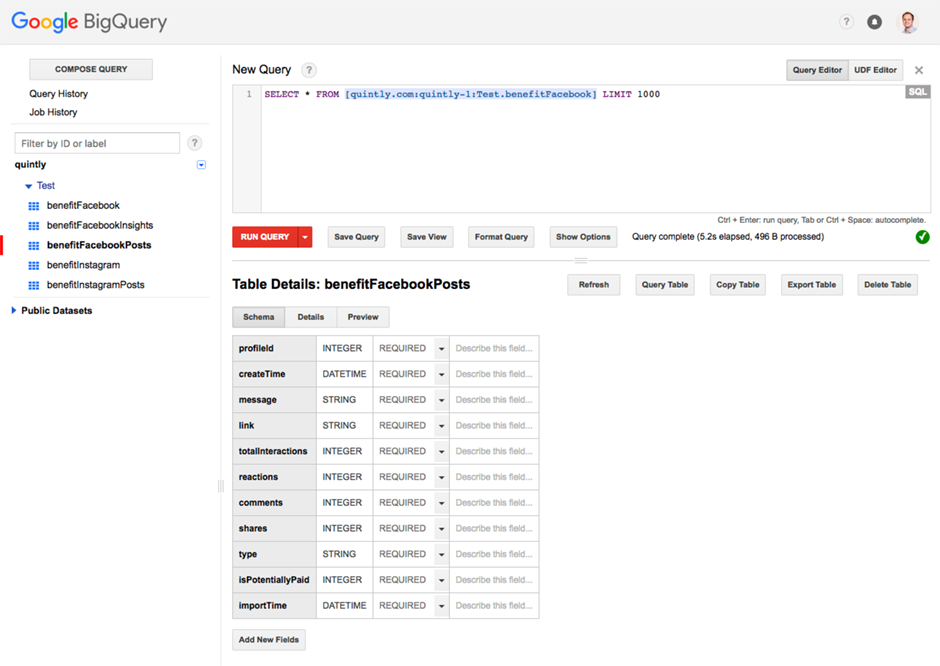Open mode dropdown for isPotentiallyPaid field
The width and height of the screenshot is (940, 666).
click(441, 580)
